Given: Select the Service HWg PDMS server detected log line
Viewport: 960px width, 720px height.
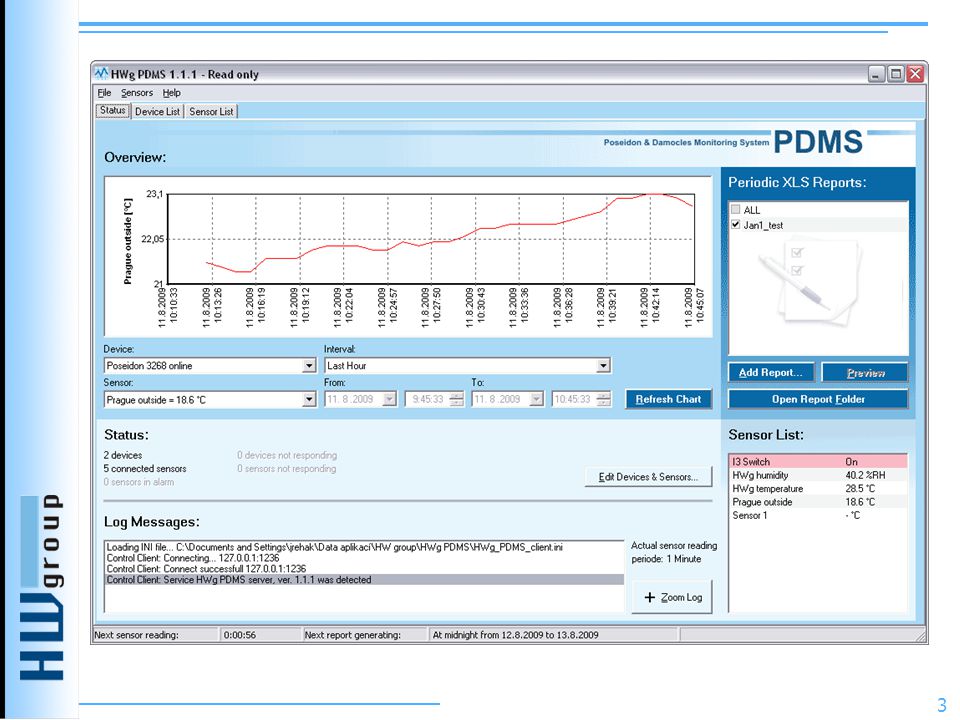Looking at the screenshot, I should tap(364, 580).
